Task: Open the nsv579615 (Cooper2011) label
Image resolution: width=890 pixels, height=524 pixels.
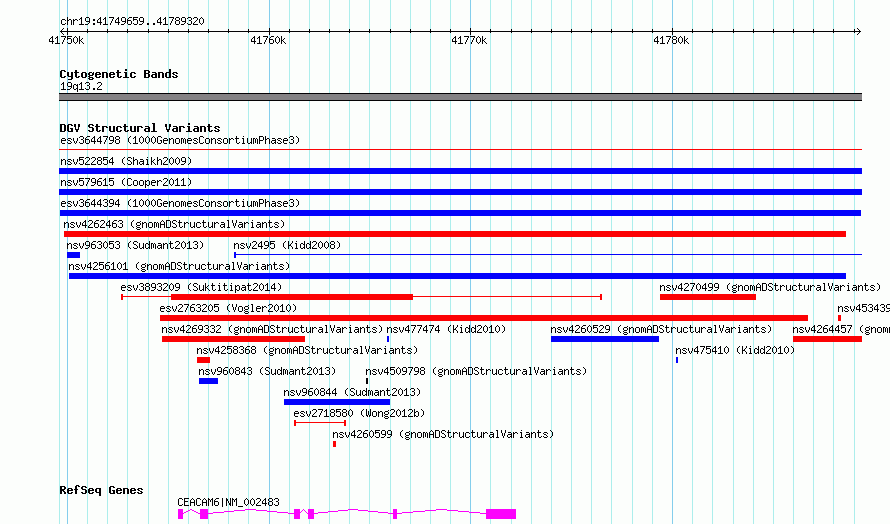Action: click(x=126, y=182)
